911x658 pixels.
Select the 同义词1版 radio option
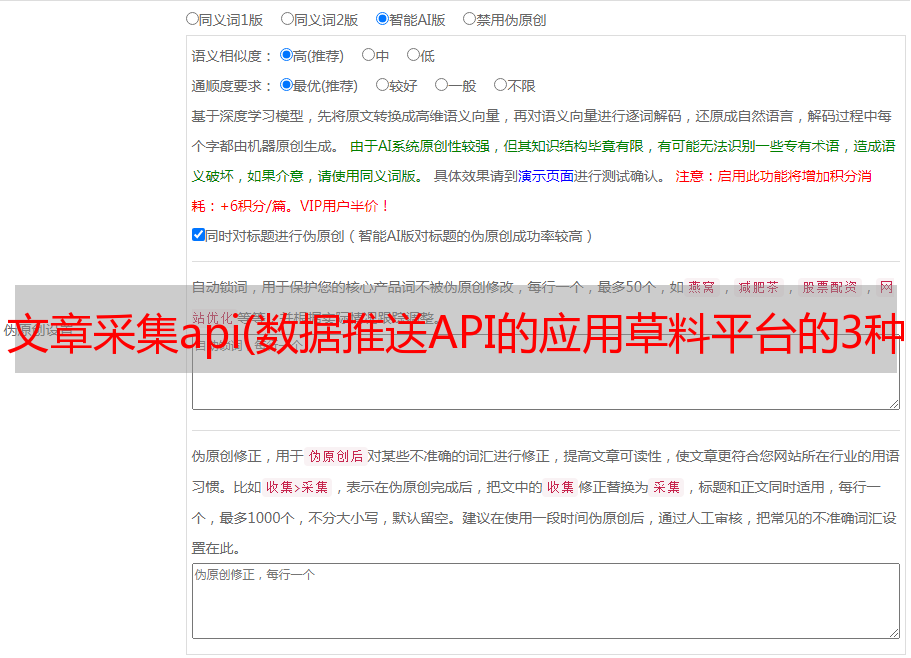pyautogui.click(x=192, y=18)
